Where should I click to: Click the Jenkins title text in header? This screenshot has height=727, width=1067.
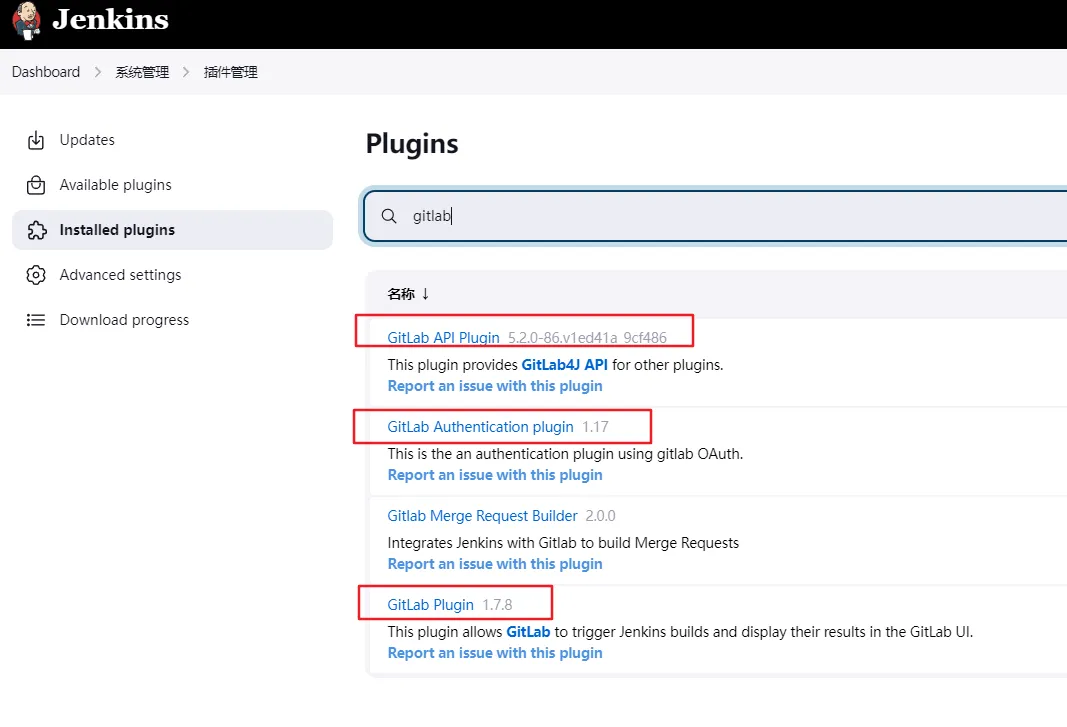tap(110, 20)
